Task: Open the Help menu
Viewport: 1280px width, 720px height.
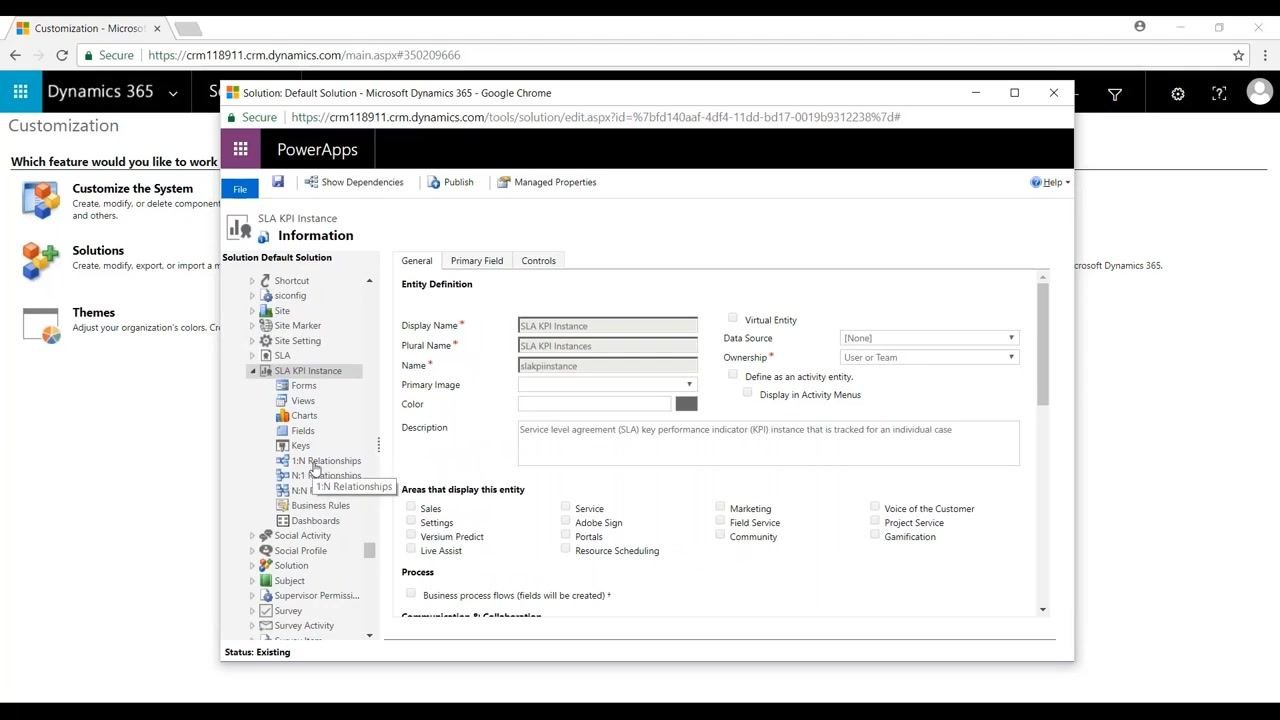Action: tap(1050, 182)
